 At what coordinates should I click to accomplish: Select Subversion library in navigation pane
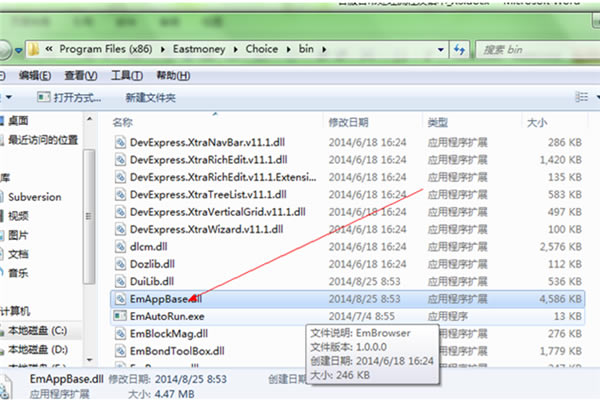[35, 197]
